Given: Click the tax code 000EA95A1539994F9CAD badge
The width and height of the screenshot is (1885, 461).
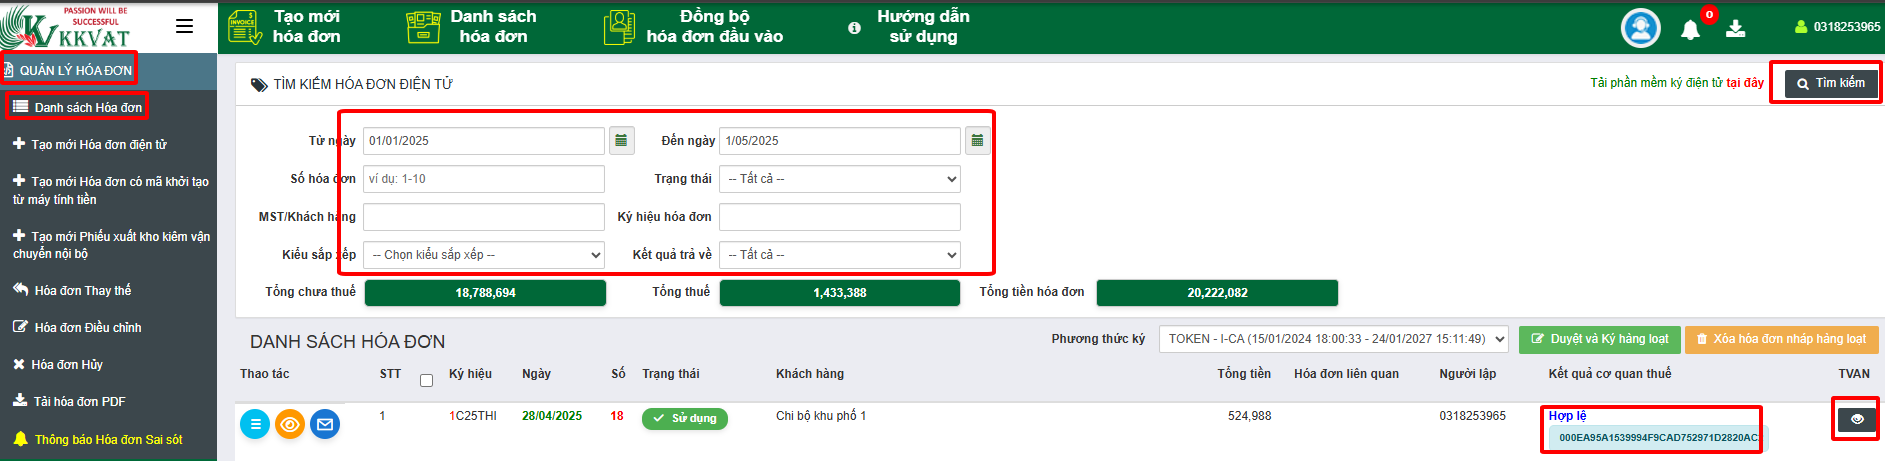Looking at the screenshot, I should point(1657,438).
